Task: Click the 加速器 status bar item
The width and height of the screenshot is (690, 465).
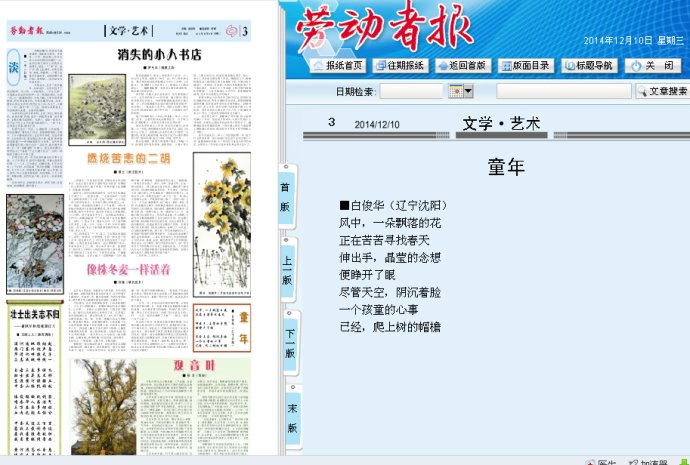Action: [x=650, y=462]
